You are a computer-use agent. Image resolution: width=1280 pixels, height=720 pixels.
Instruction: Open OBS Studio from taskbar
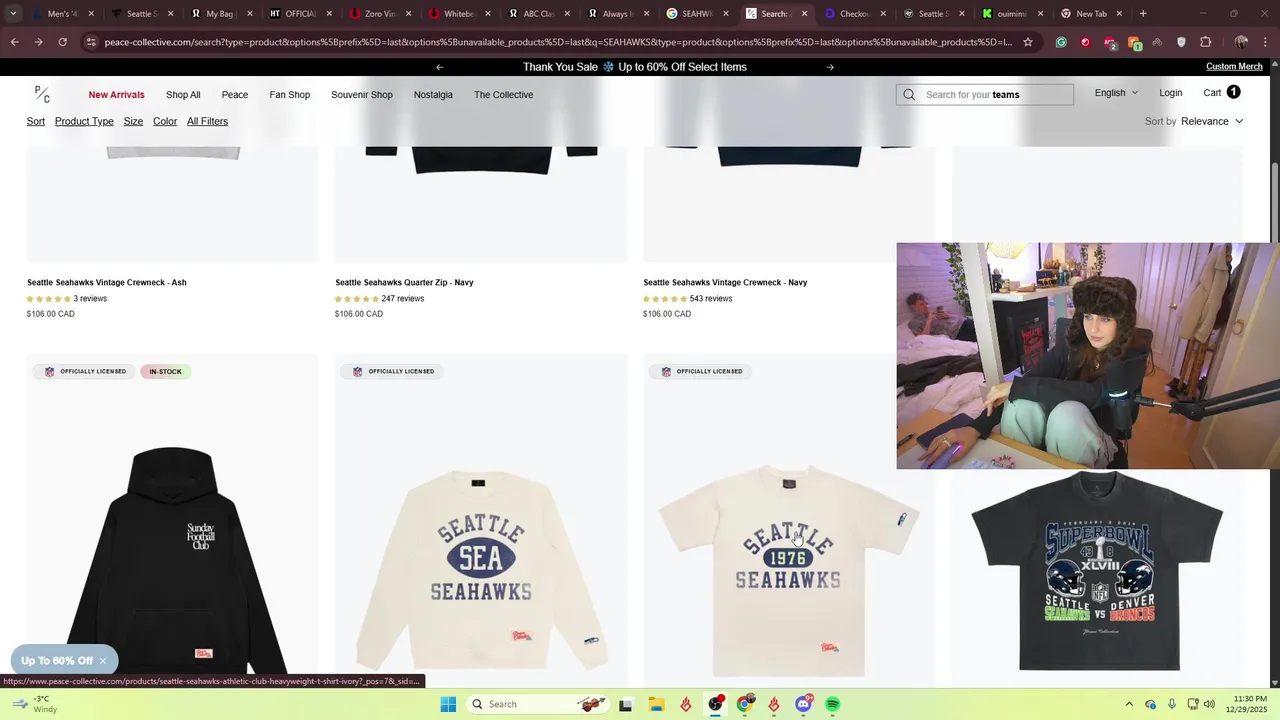pyautogui.click(x=715, y=704)
